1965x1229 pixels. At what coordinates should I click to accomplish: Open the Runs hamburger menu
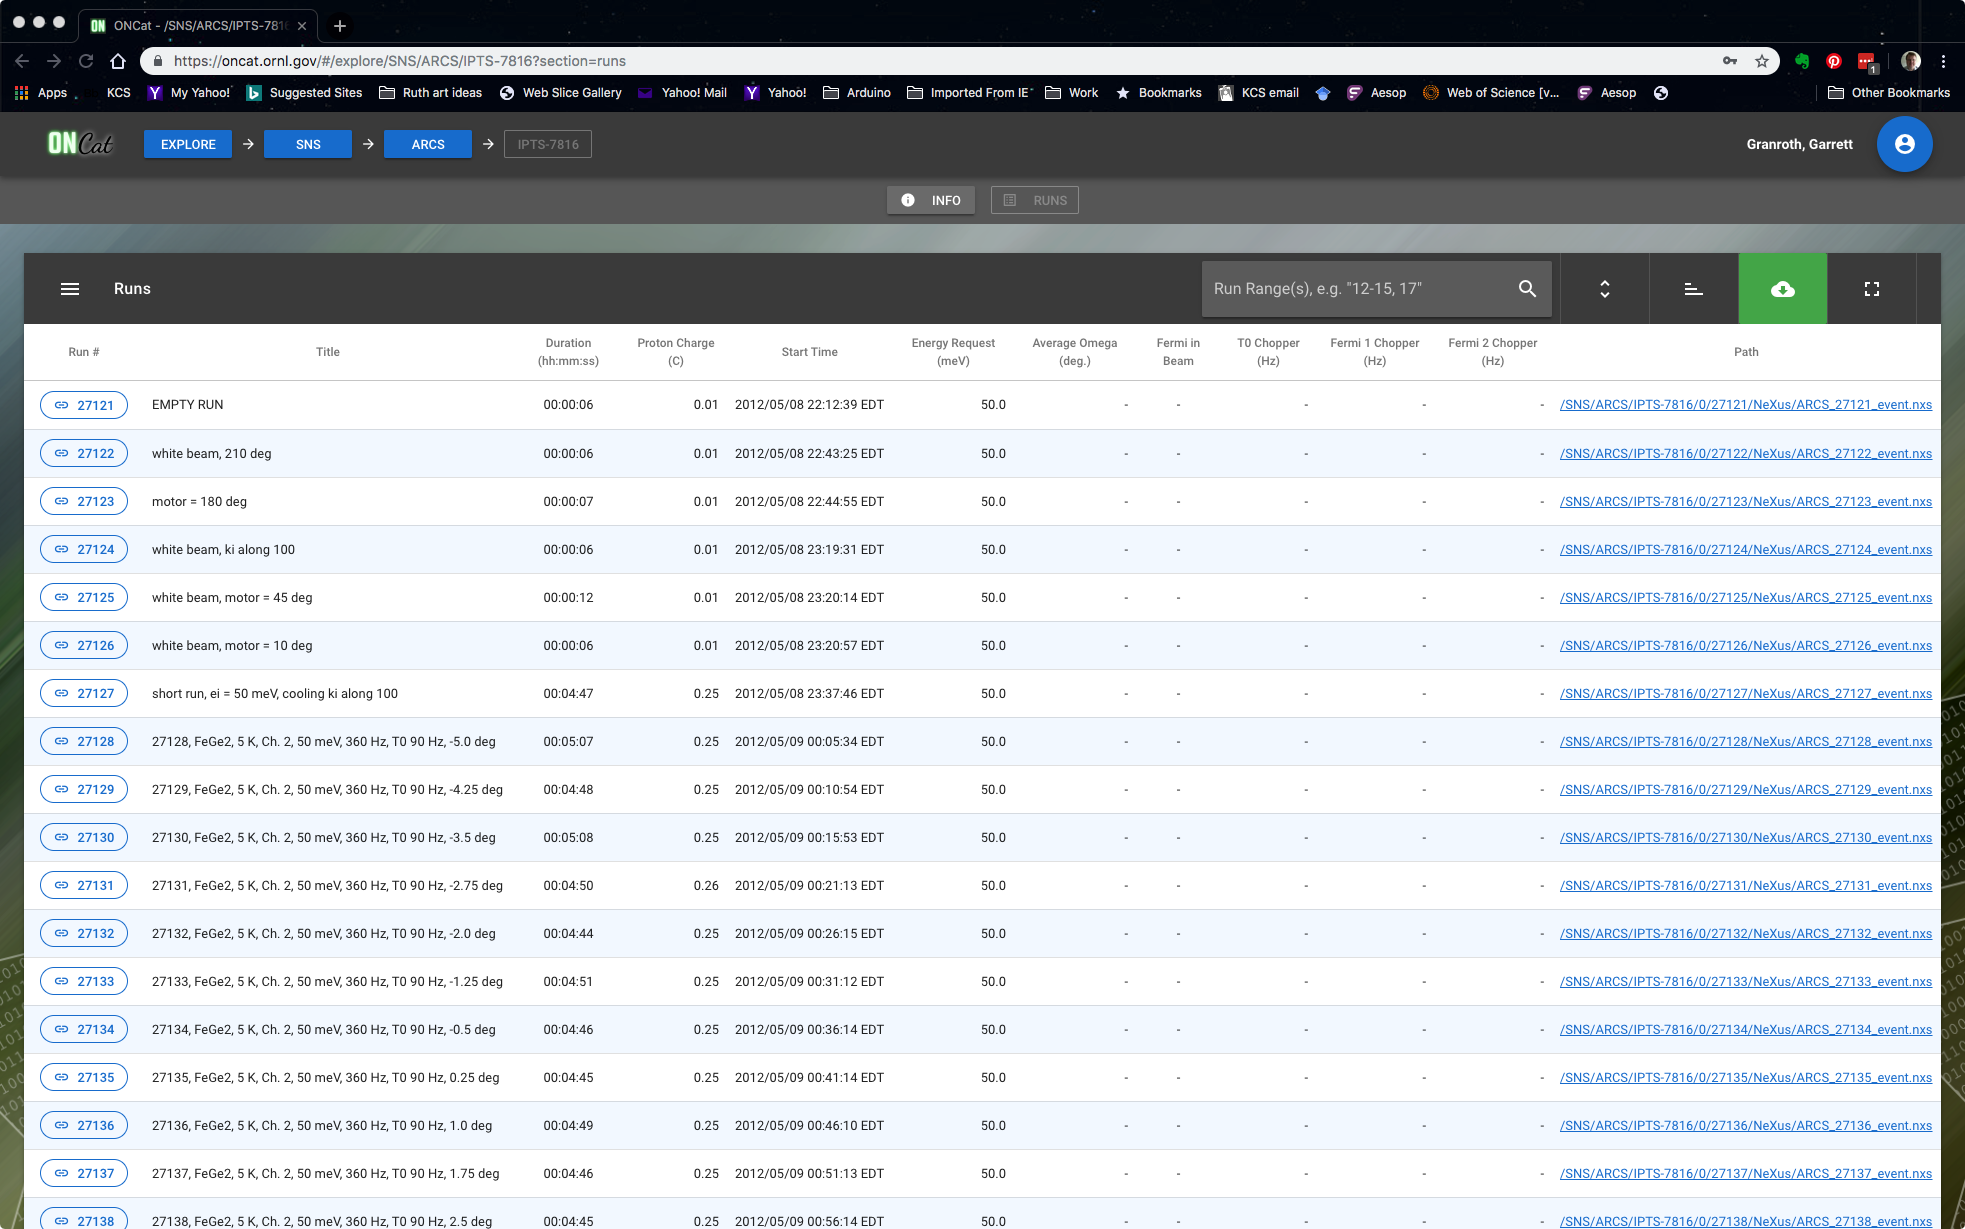coord(70,289)
